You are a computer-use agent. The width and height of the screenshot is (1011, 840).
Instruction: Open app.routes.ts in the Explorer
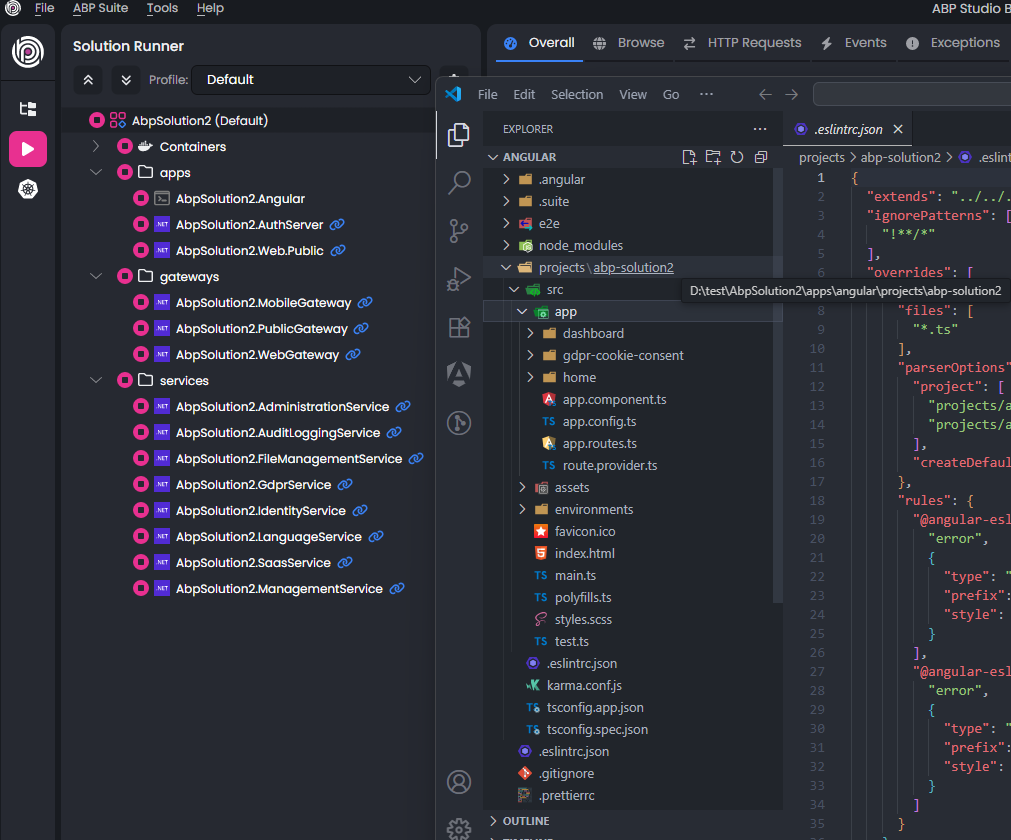[x=599, y=443]
